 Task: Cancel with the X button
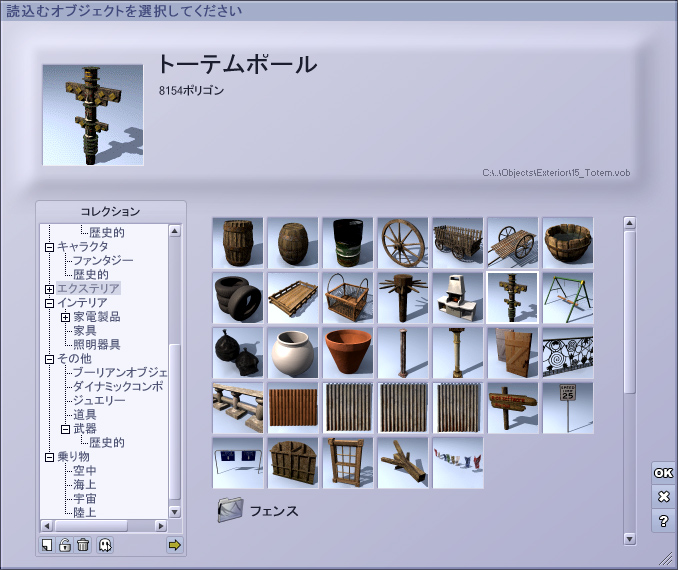tap(663, 496)
